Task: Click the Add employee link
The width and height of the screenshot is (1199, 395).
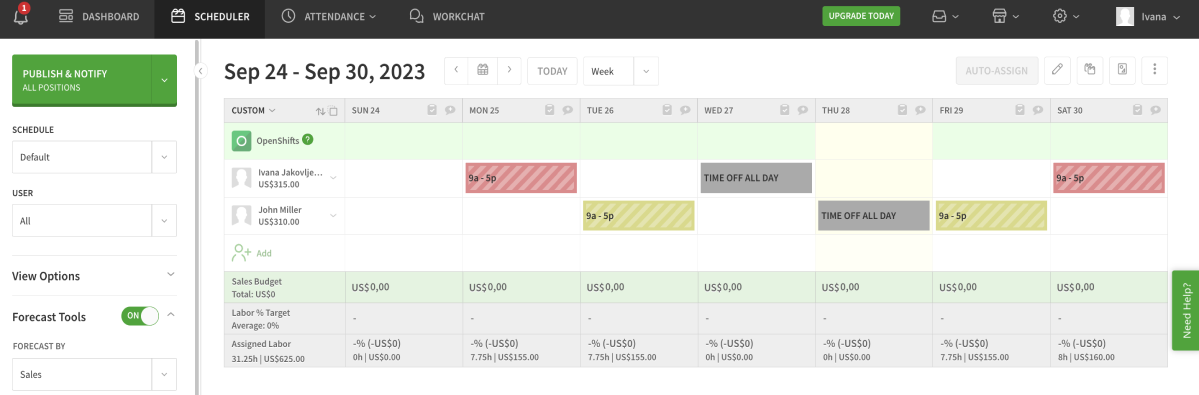Action: (x=264, y=253)
